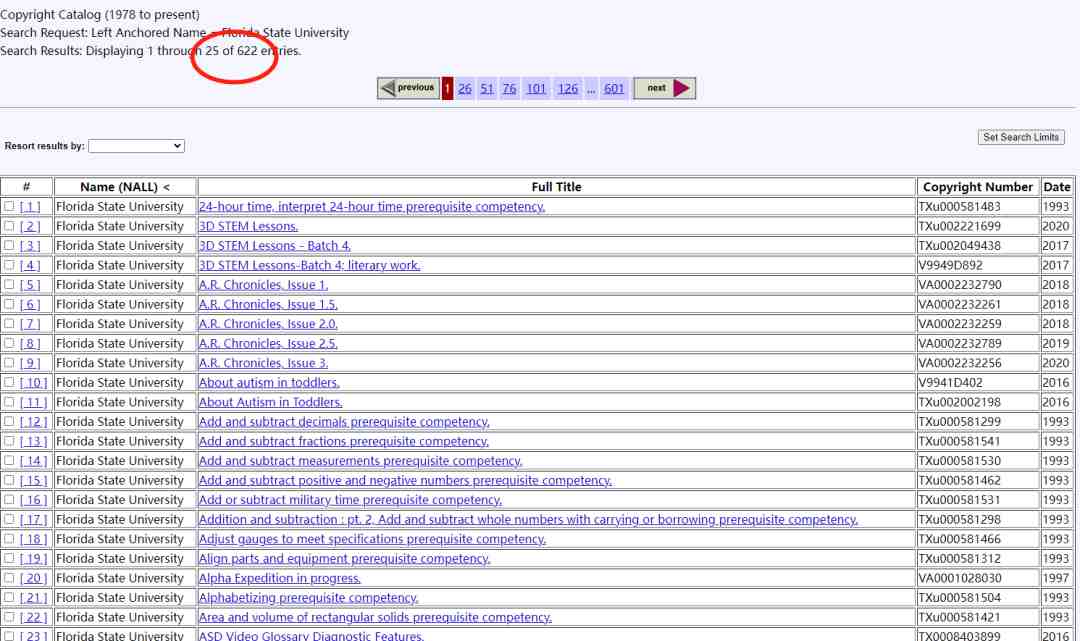Click the Date column header
Image resolution: width=1080 pixels, height=641 pixels.
pyautogui.click(x=1057, y=187)
